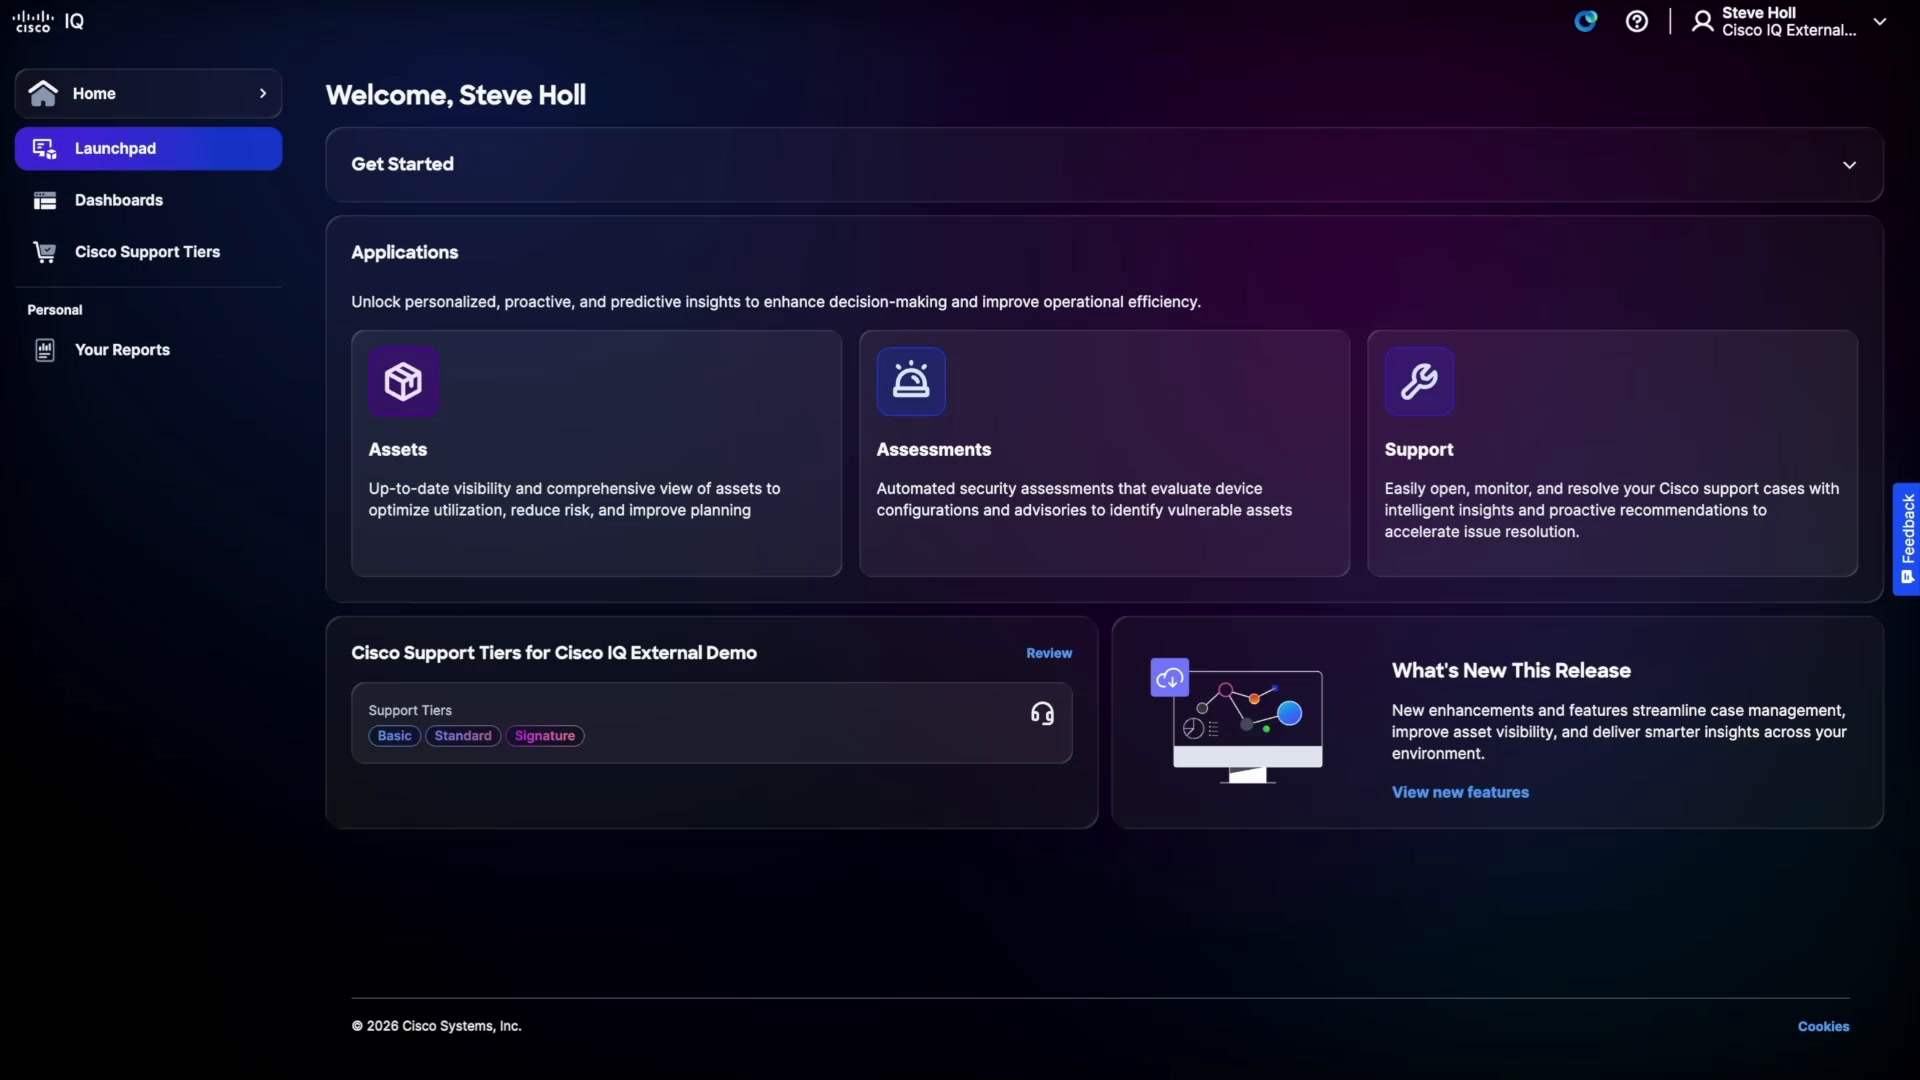Open Cisco Support Tiers menu item

pos(148,252)
